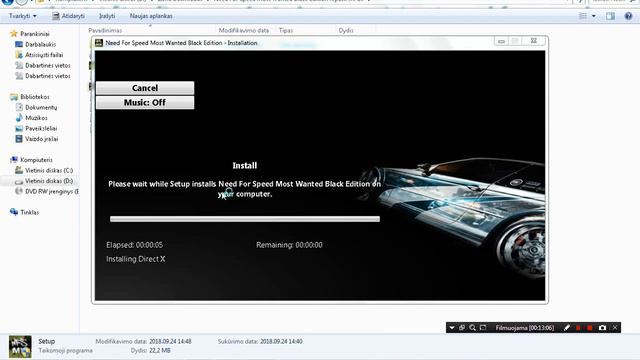640x360 pixels.
Task: Stop recording with red square button
Action: point(590,328)
